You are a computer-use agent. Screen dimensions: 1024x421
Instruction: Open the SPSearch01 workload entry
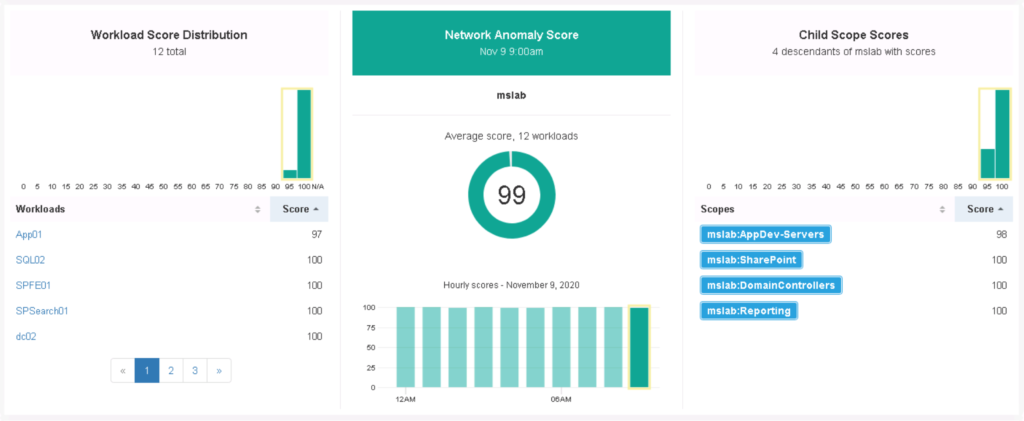point(42,311)
